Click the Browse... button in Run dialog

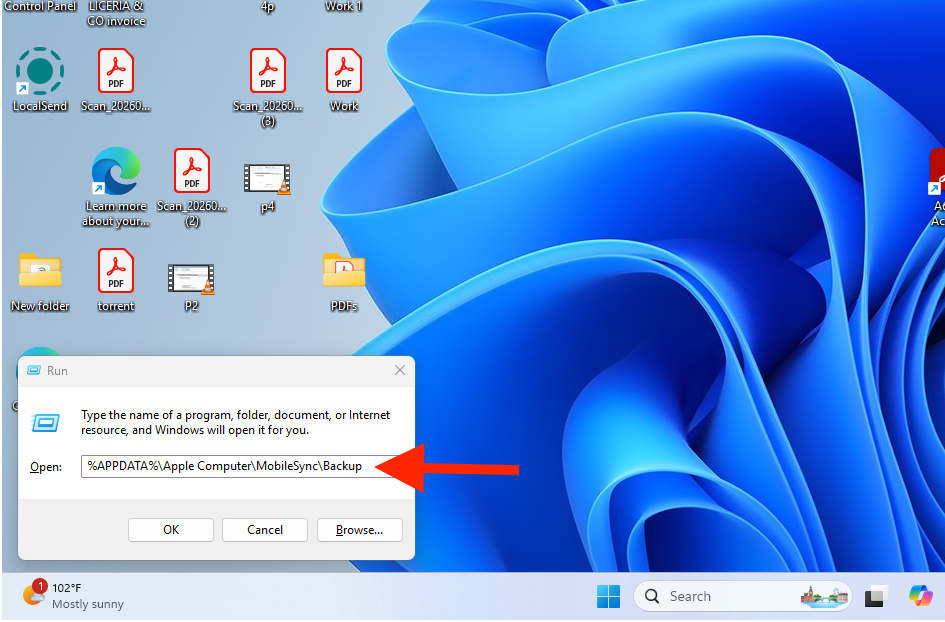(359, 530)
